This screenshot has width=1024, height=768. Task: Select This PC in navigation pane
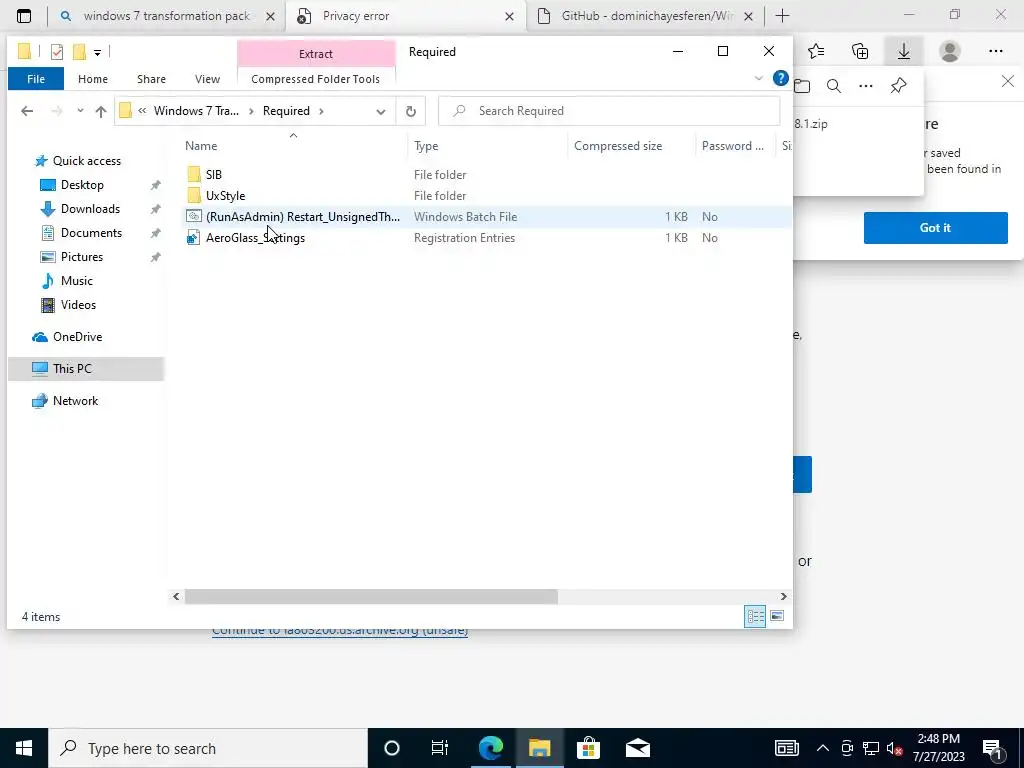[86, 369]
